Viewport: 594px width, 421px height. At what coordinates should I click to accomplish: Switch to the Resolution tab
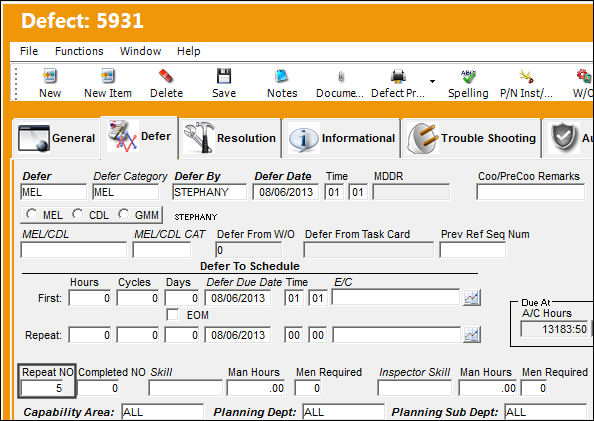(230, 138)
